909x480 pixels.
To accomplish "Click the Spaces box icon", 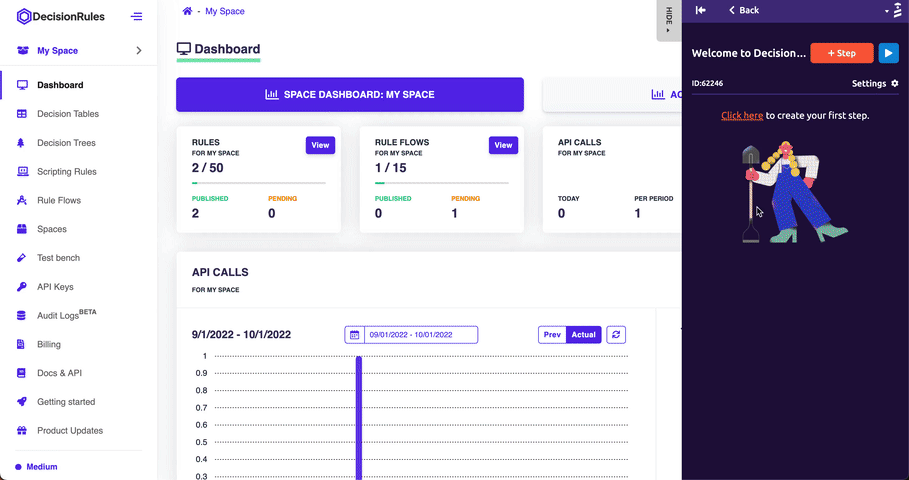I will pyautogui.click(x=21, y=229).
